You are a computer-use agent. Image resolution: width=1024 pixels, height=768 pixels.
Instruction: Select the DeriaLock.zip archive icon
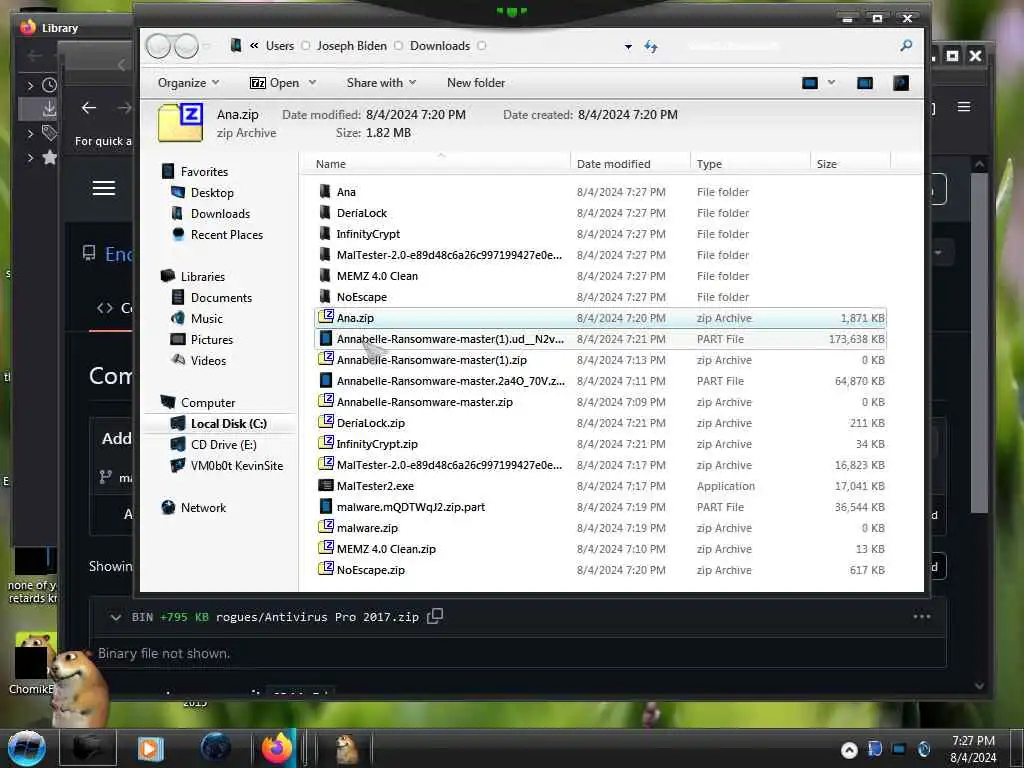325,422
